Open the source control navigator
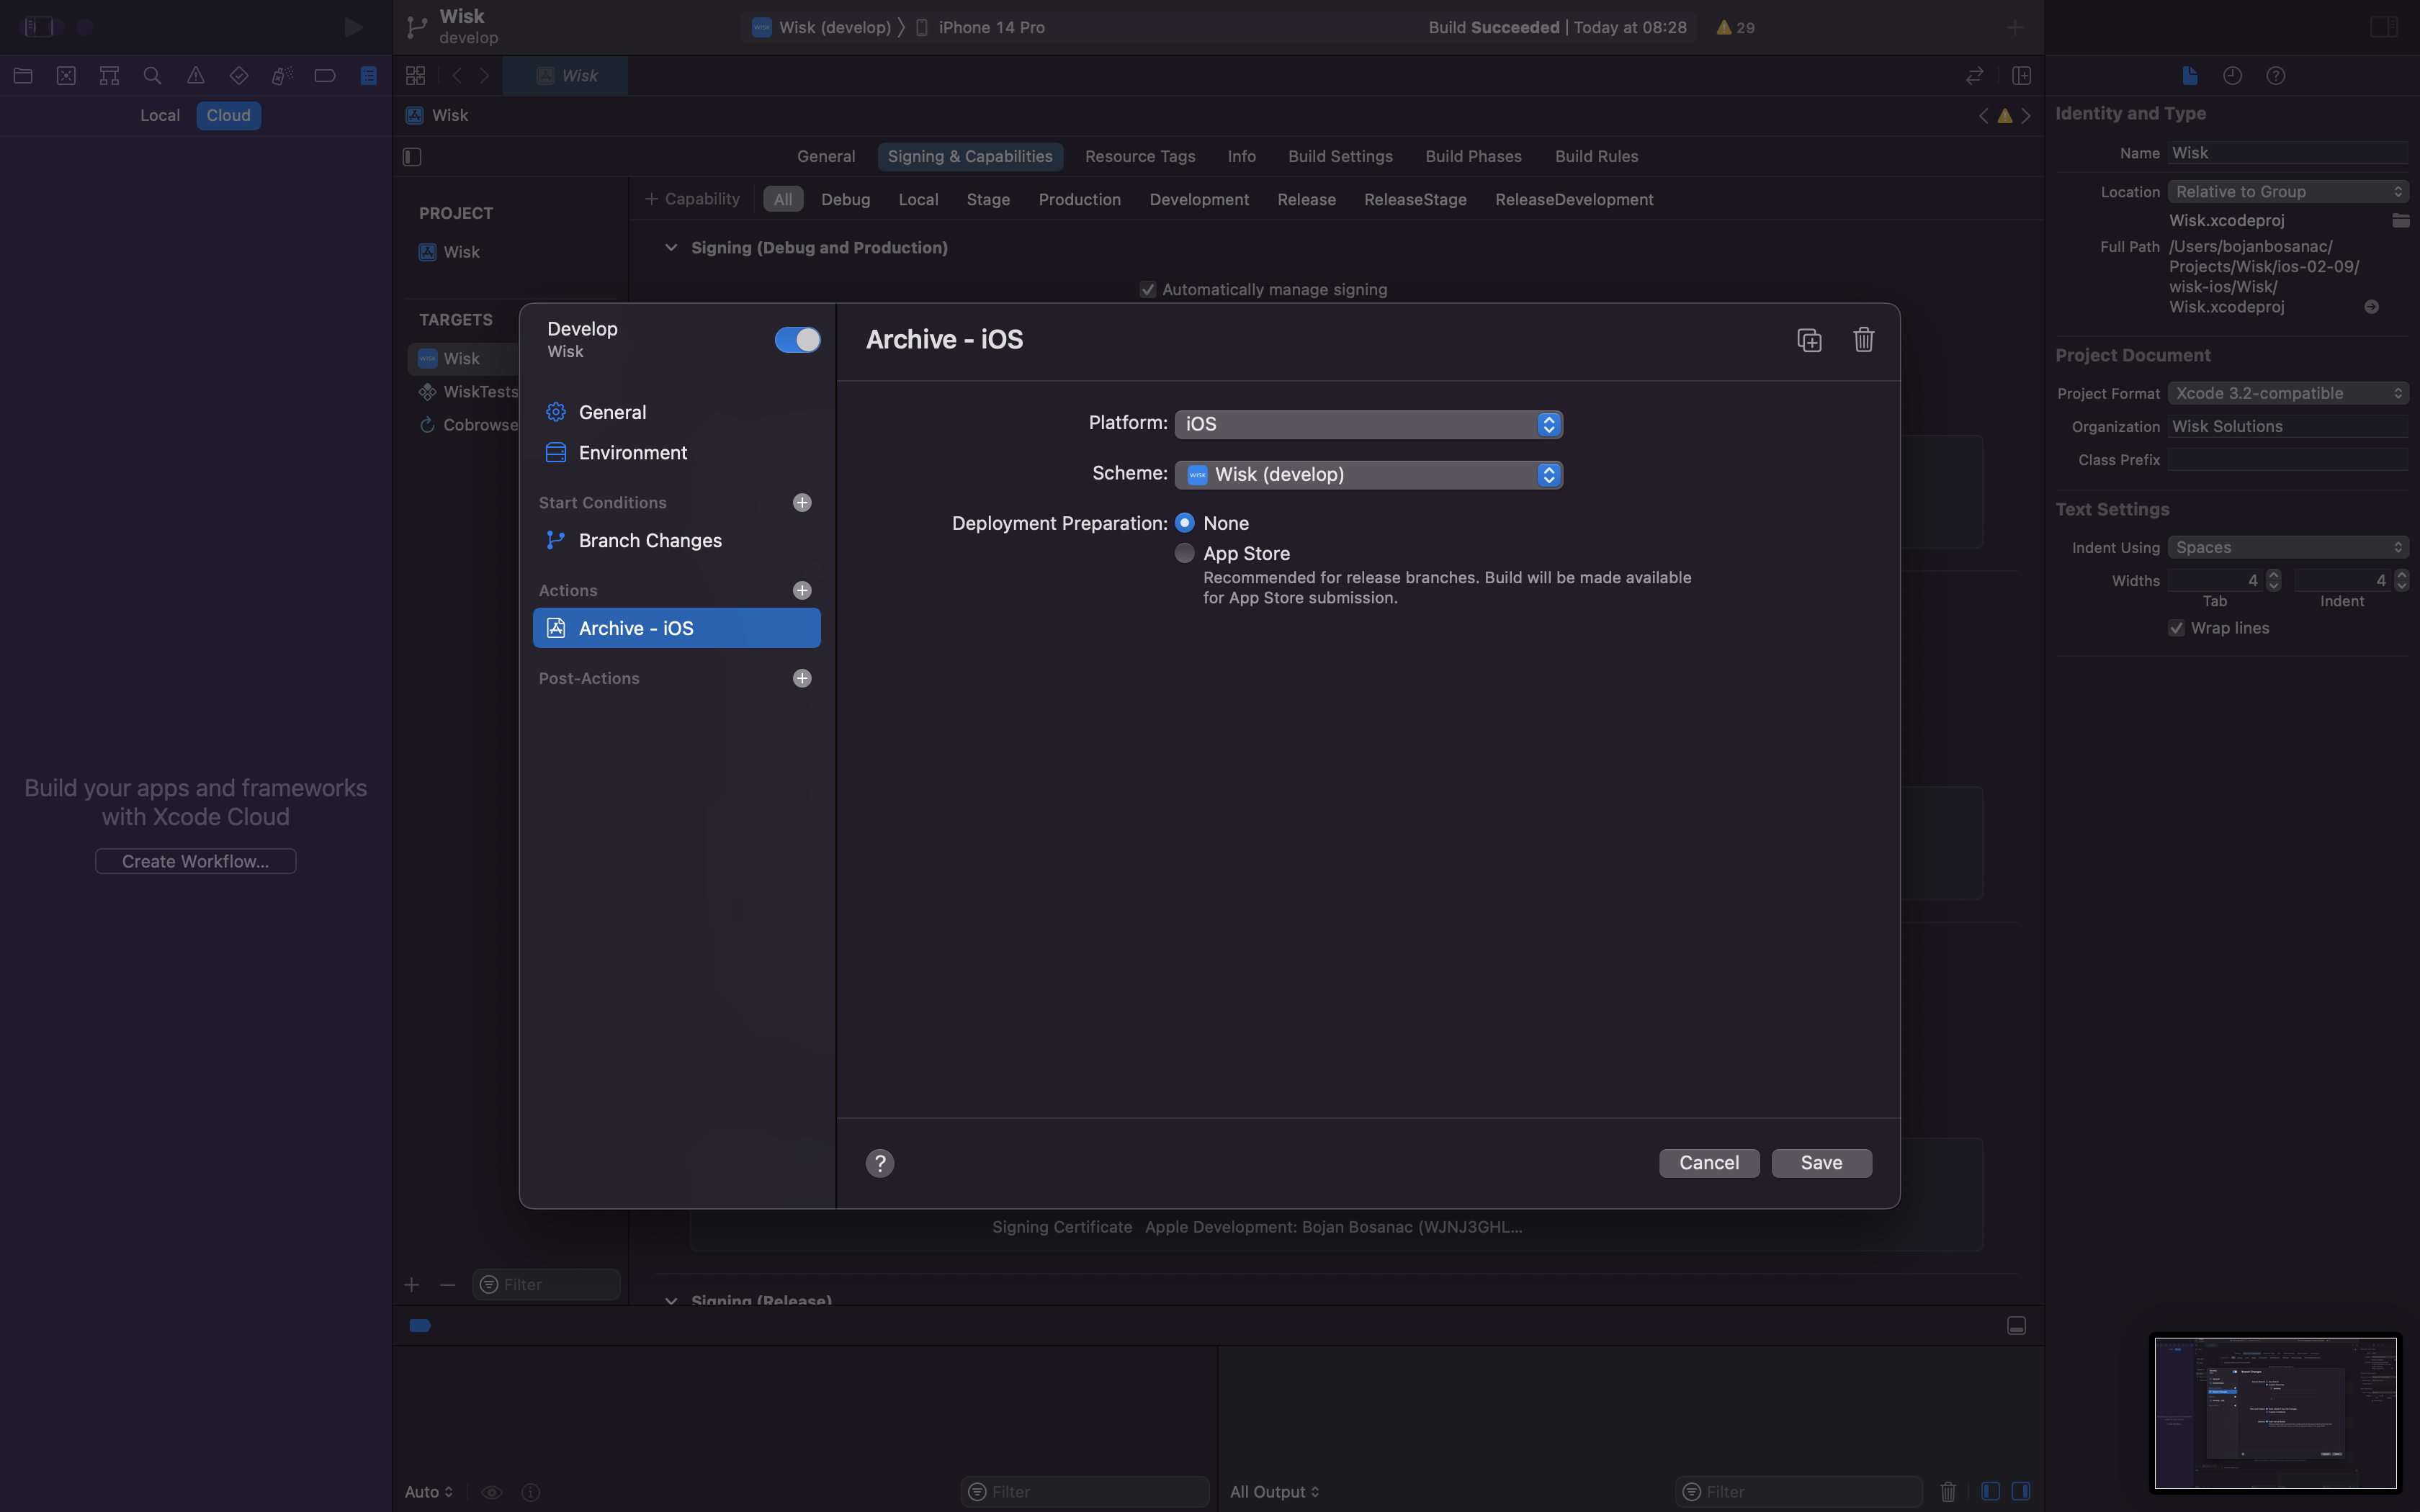The image size is (2420, 1512). click(x=66, y=76)
